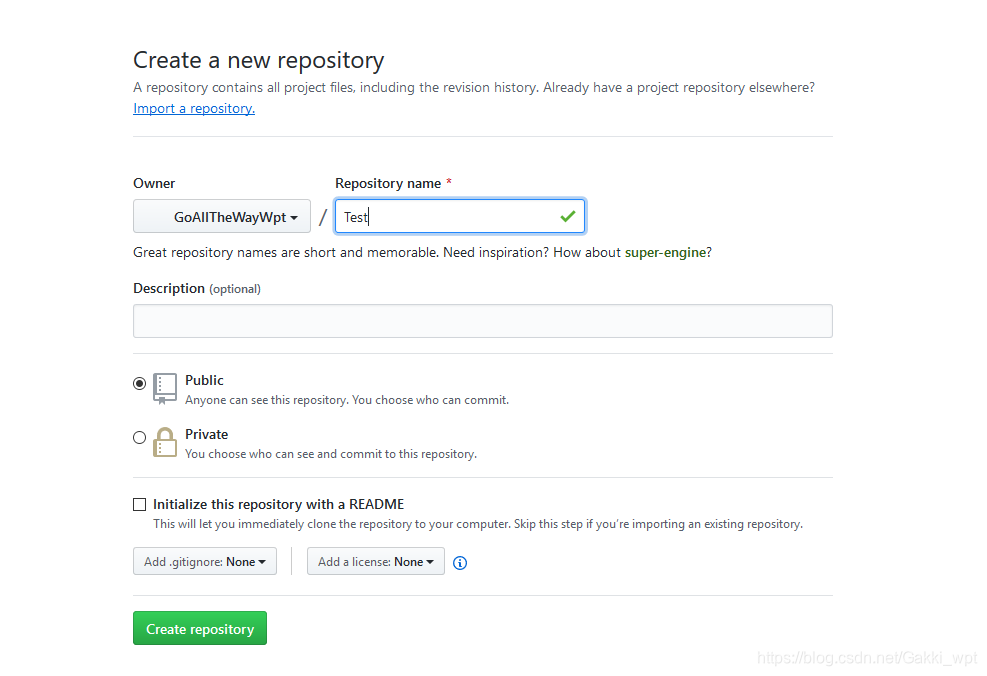Open the Add a license dropdown
This screenshot has height=676, width=987.
[376, 561]
